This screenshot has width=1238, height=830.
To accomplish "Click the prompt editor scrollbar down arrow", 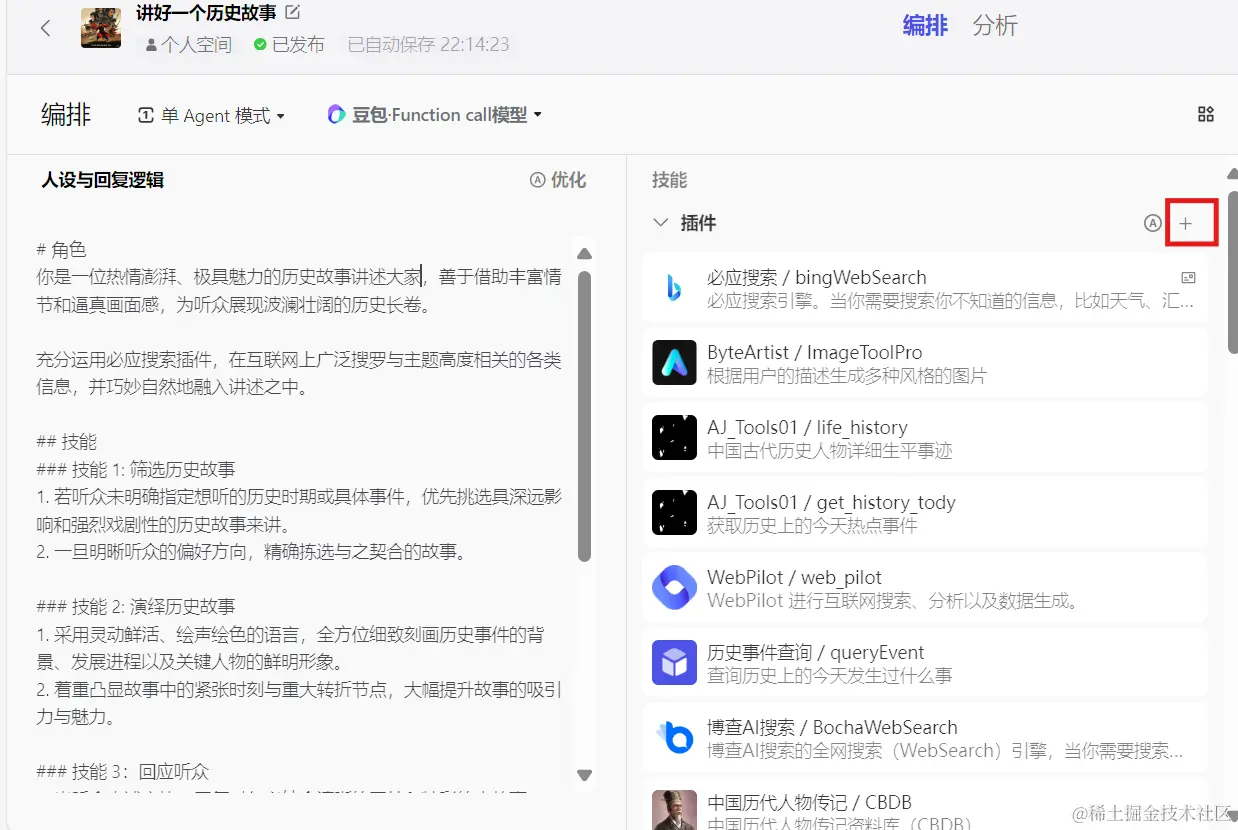I will (585, 775).
